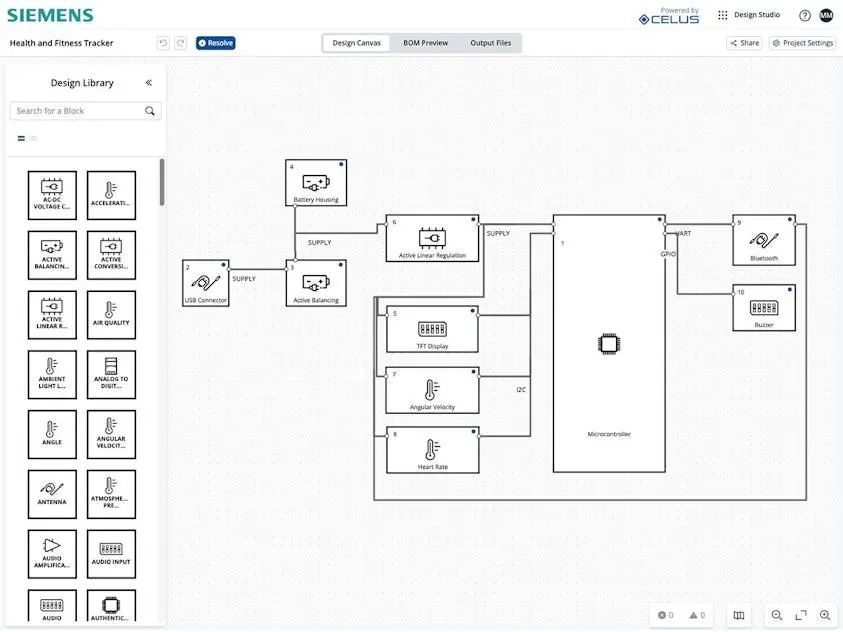Click the warnings count indicator
843x632 pixels.
click(x=697, y=615)
